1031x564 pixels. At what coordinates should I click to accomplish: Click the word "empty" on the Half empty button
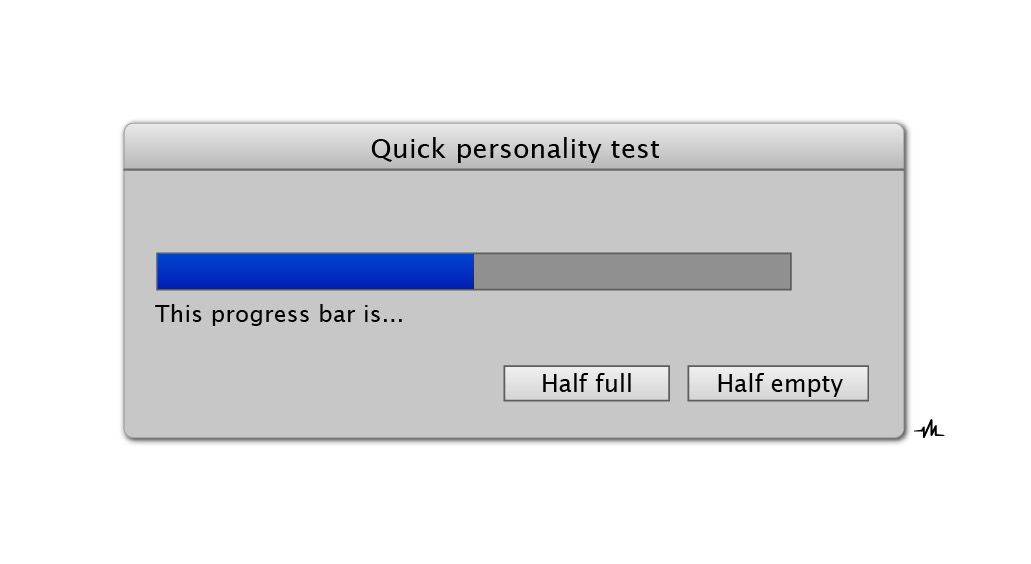807,384
